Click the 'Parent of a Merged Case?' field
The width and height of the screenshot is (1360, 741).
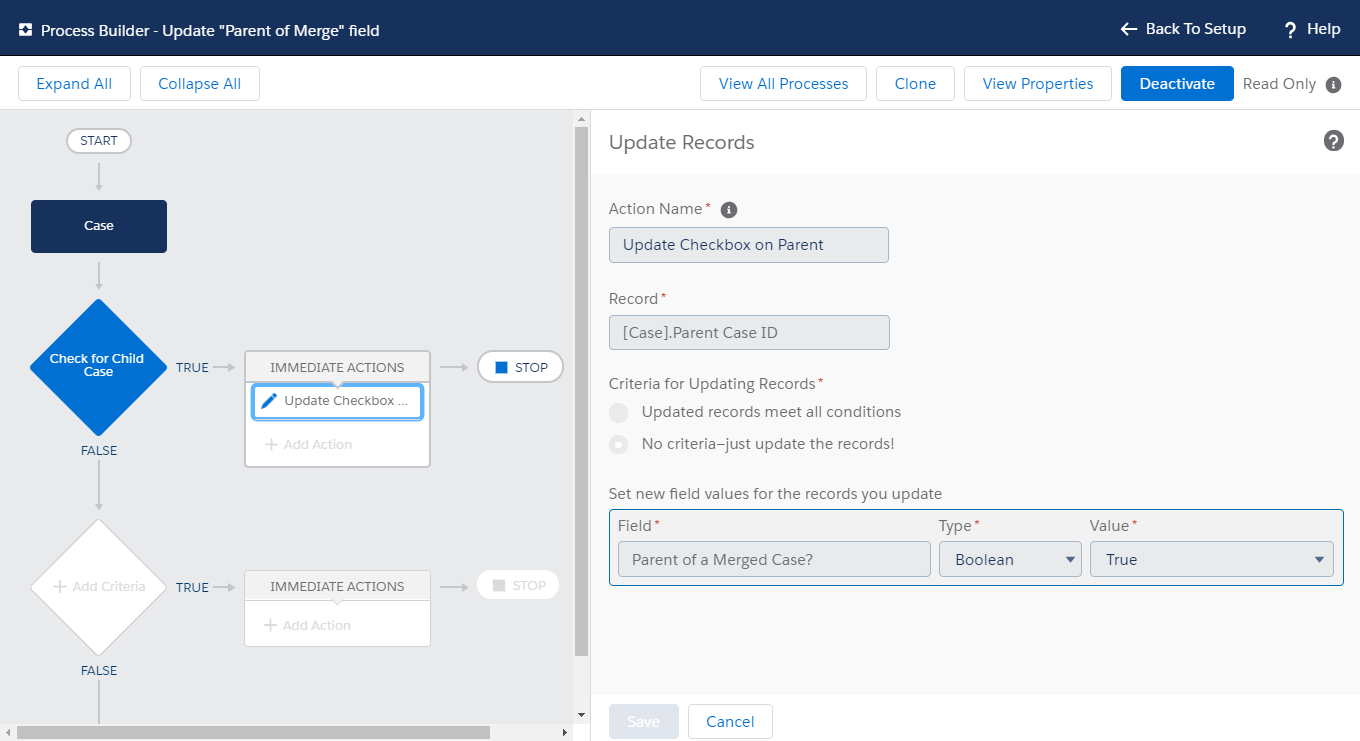(x=774, y=560)
